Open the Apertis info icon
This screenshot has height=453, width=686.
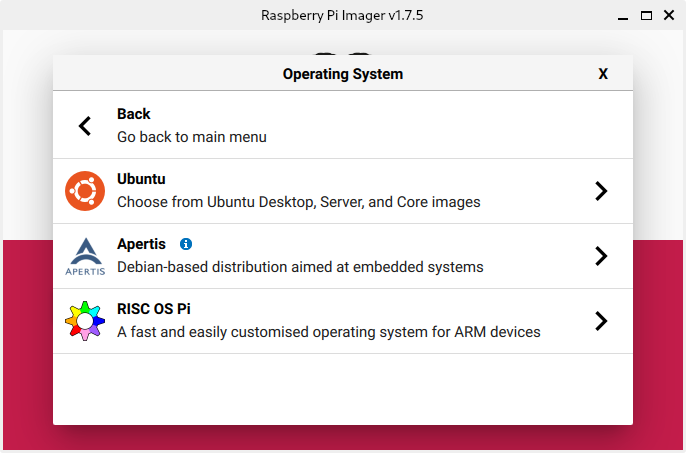186,244
